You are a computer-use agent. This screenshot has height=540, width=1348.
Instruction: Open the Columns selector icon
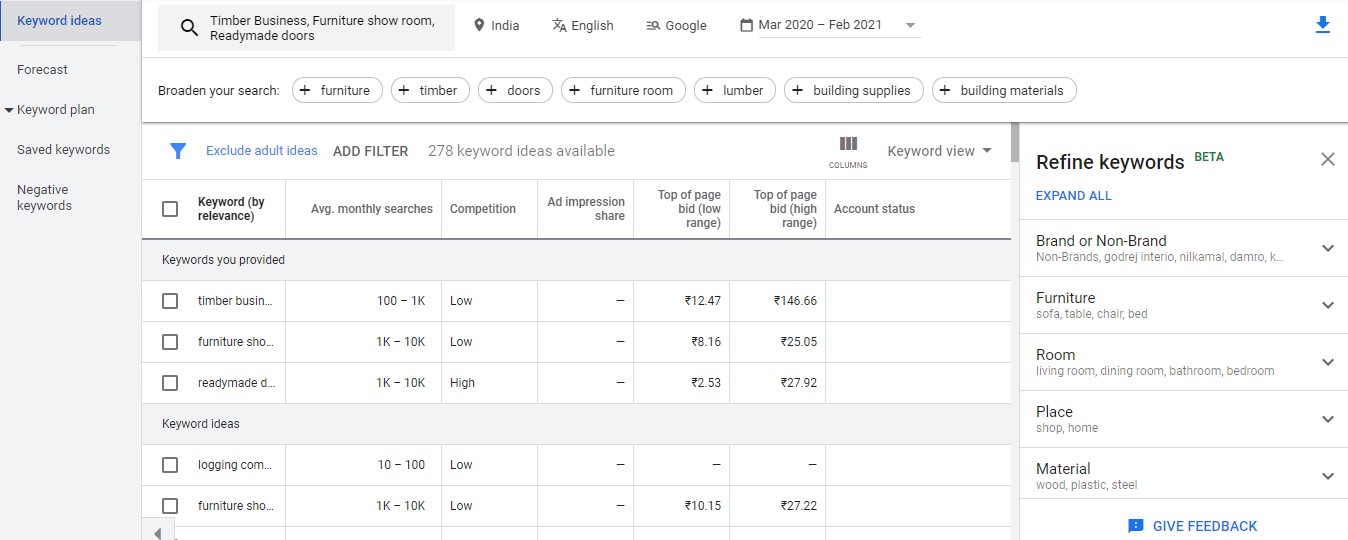pos(848,151)
